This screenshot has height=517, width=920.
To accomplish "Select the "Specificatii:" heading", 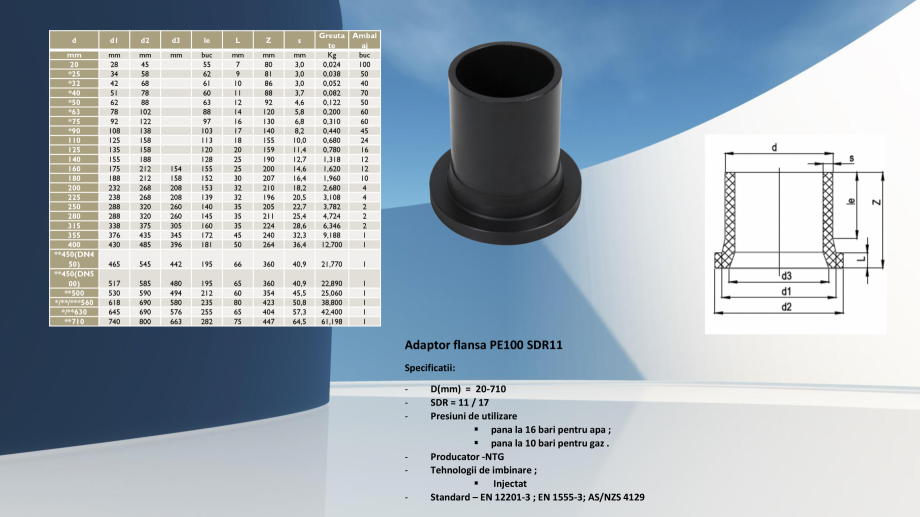I will click(429, 368).
